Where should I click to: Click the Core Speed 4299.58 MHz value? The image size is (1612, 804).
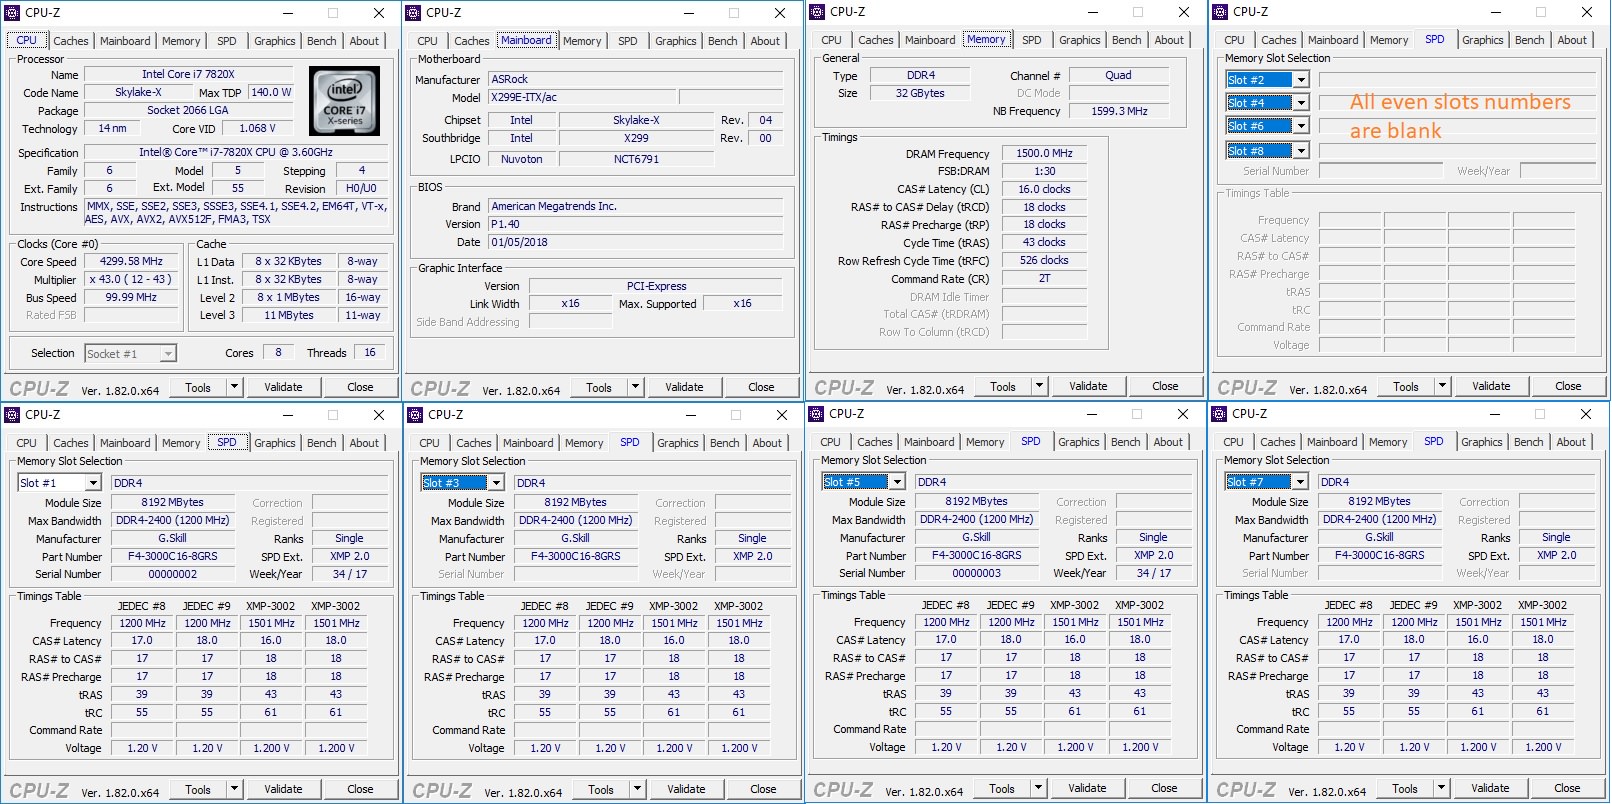pos(131,261)
